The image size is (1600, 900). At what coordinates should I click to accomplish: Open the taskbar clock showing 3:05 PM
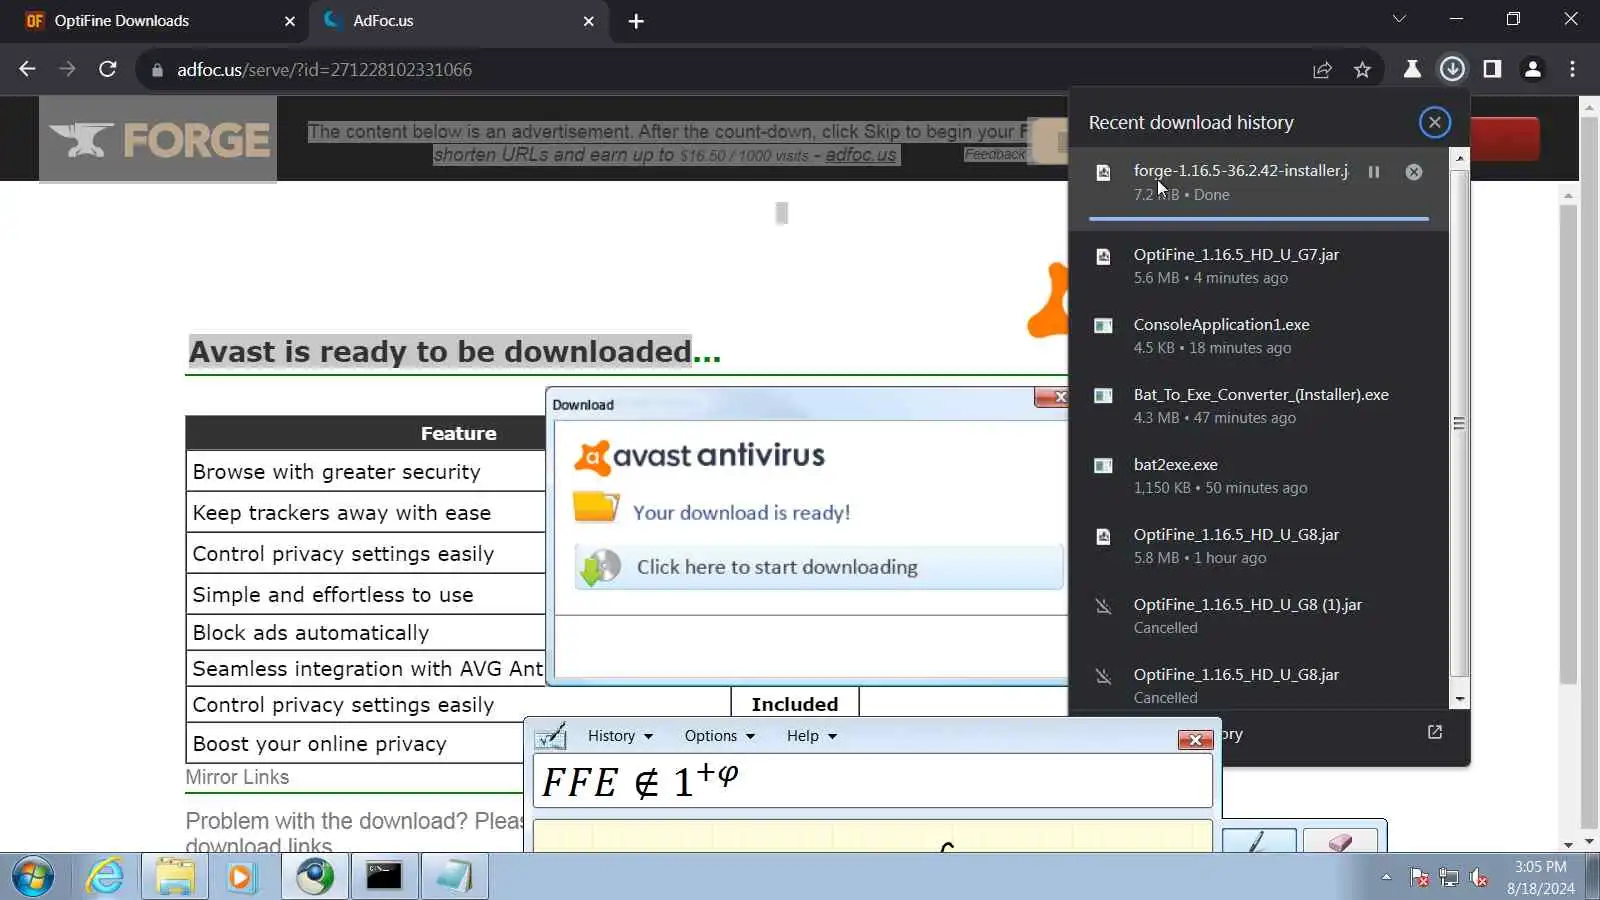(x=1540, y=877)
